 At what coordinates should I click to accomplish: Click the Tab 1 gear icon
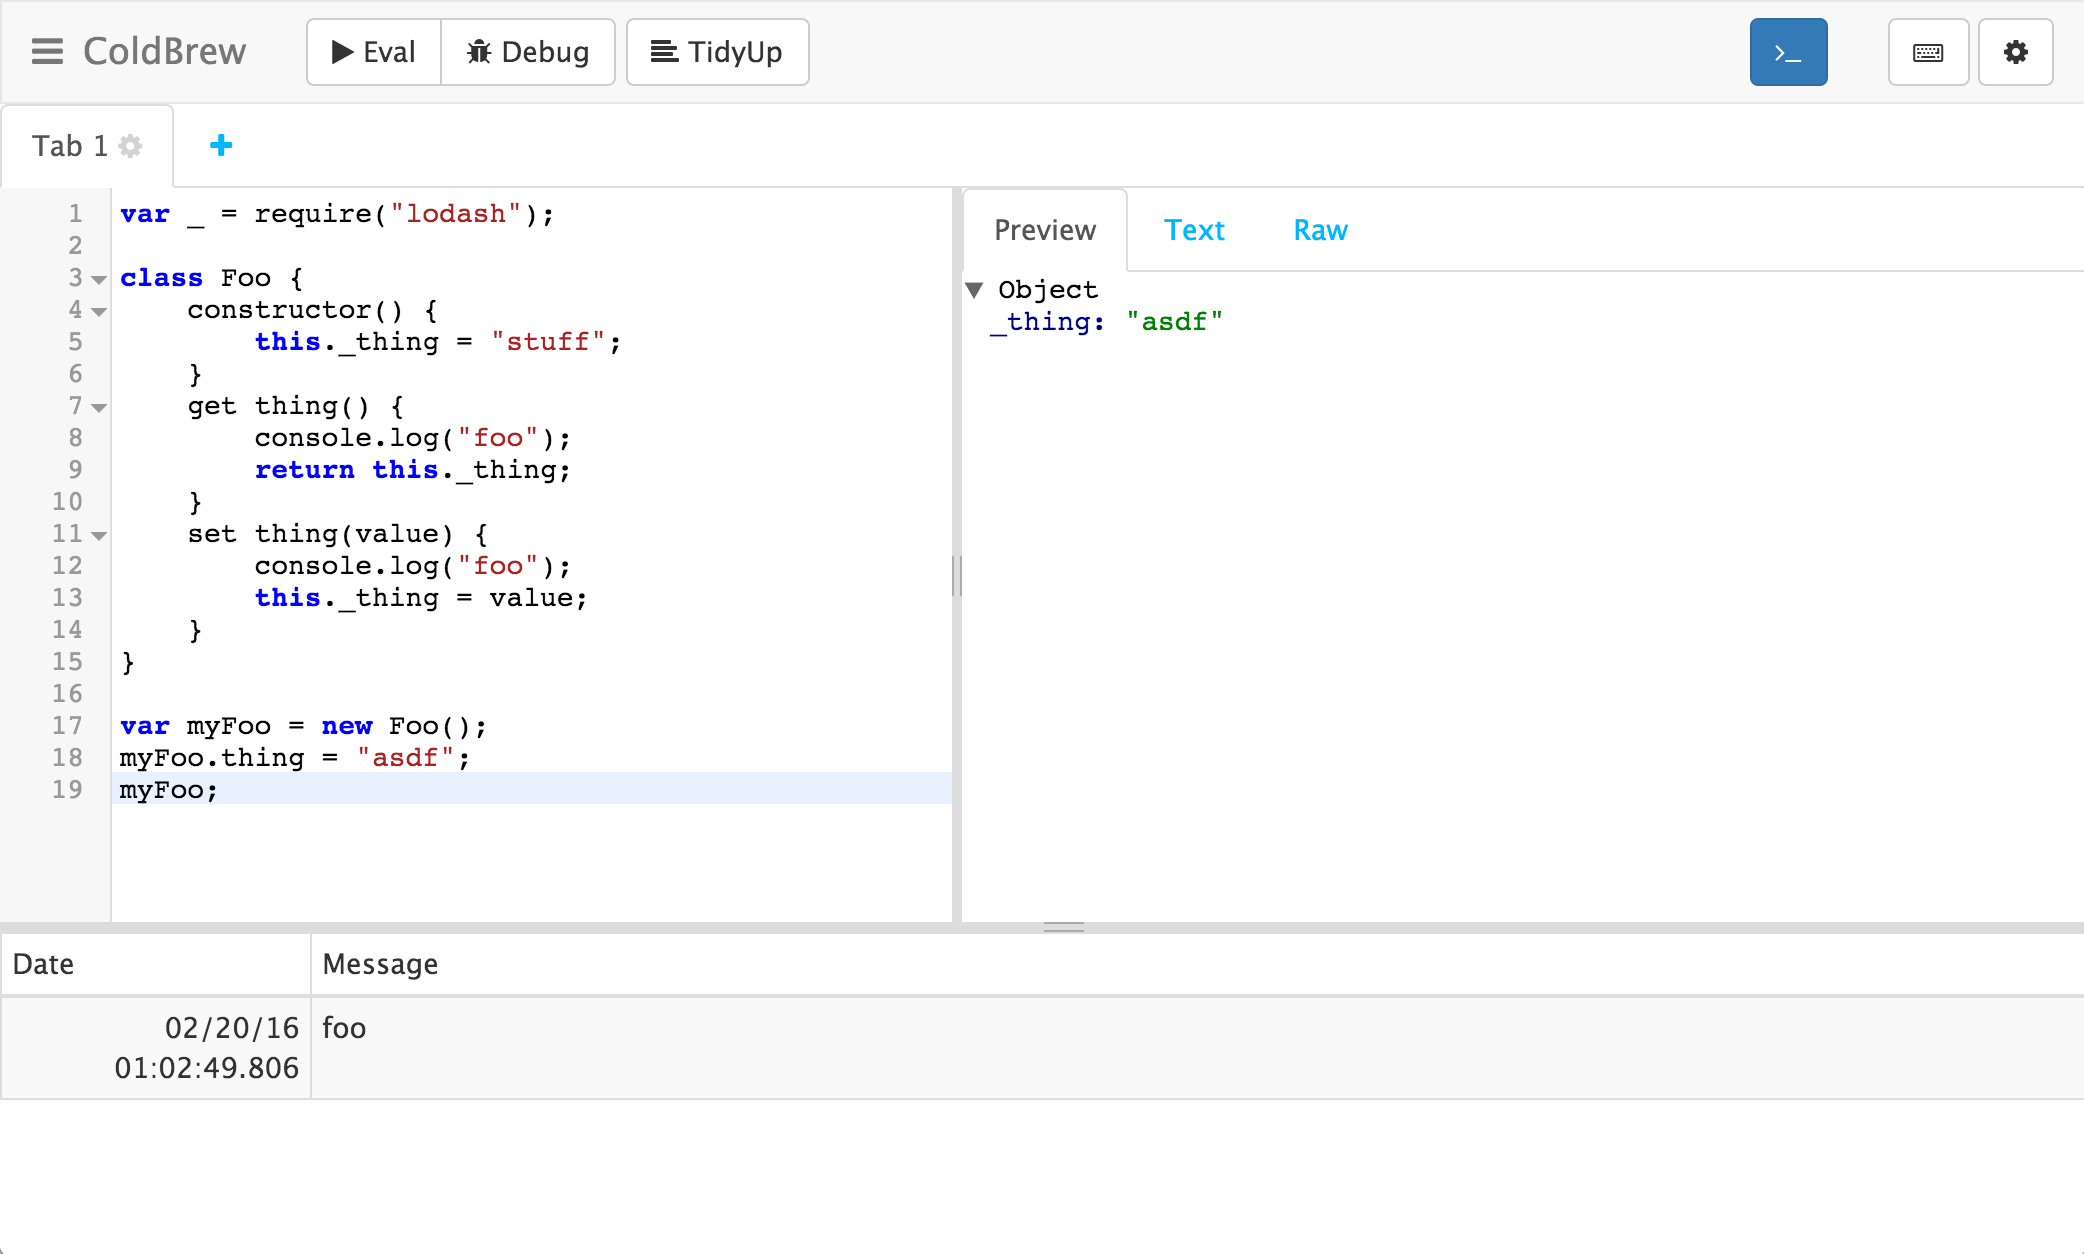[x=130, y=146]
